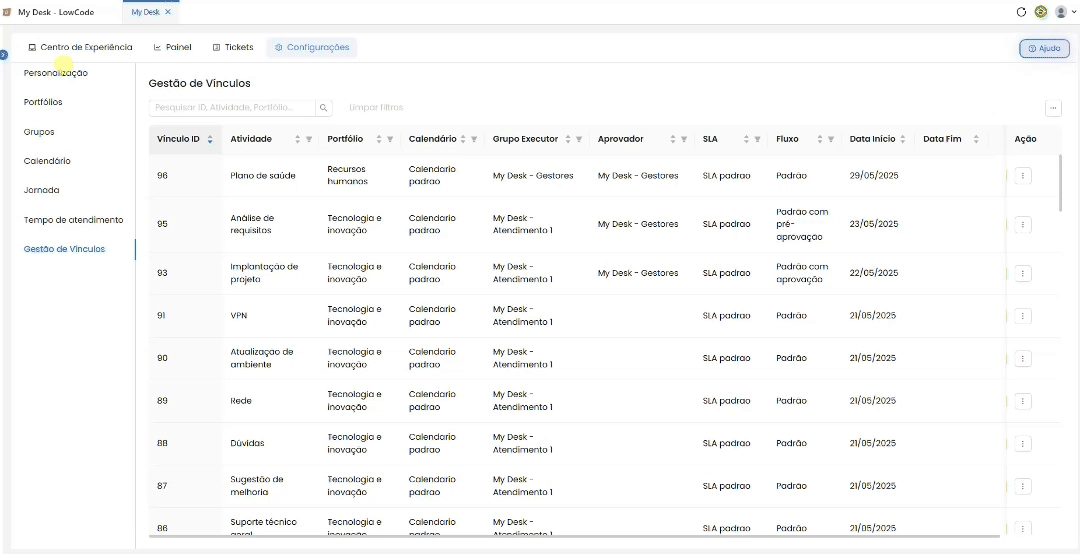The image size is (1080, 554).
Task: Click the green circular badge icon
Action: click(1041, 12)
